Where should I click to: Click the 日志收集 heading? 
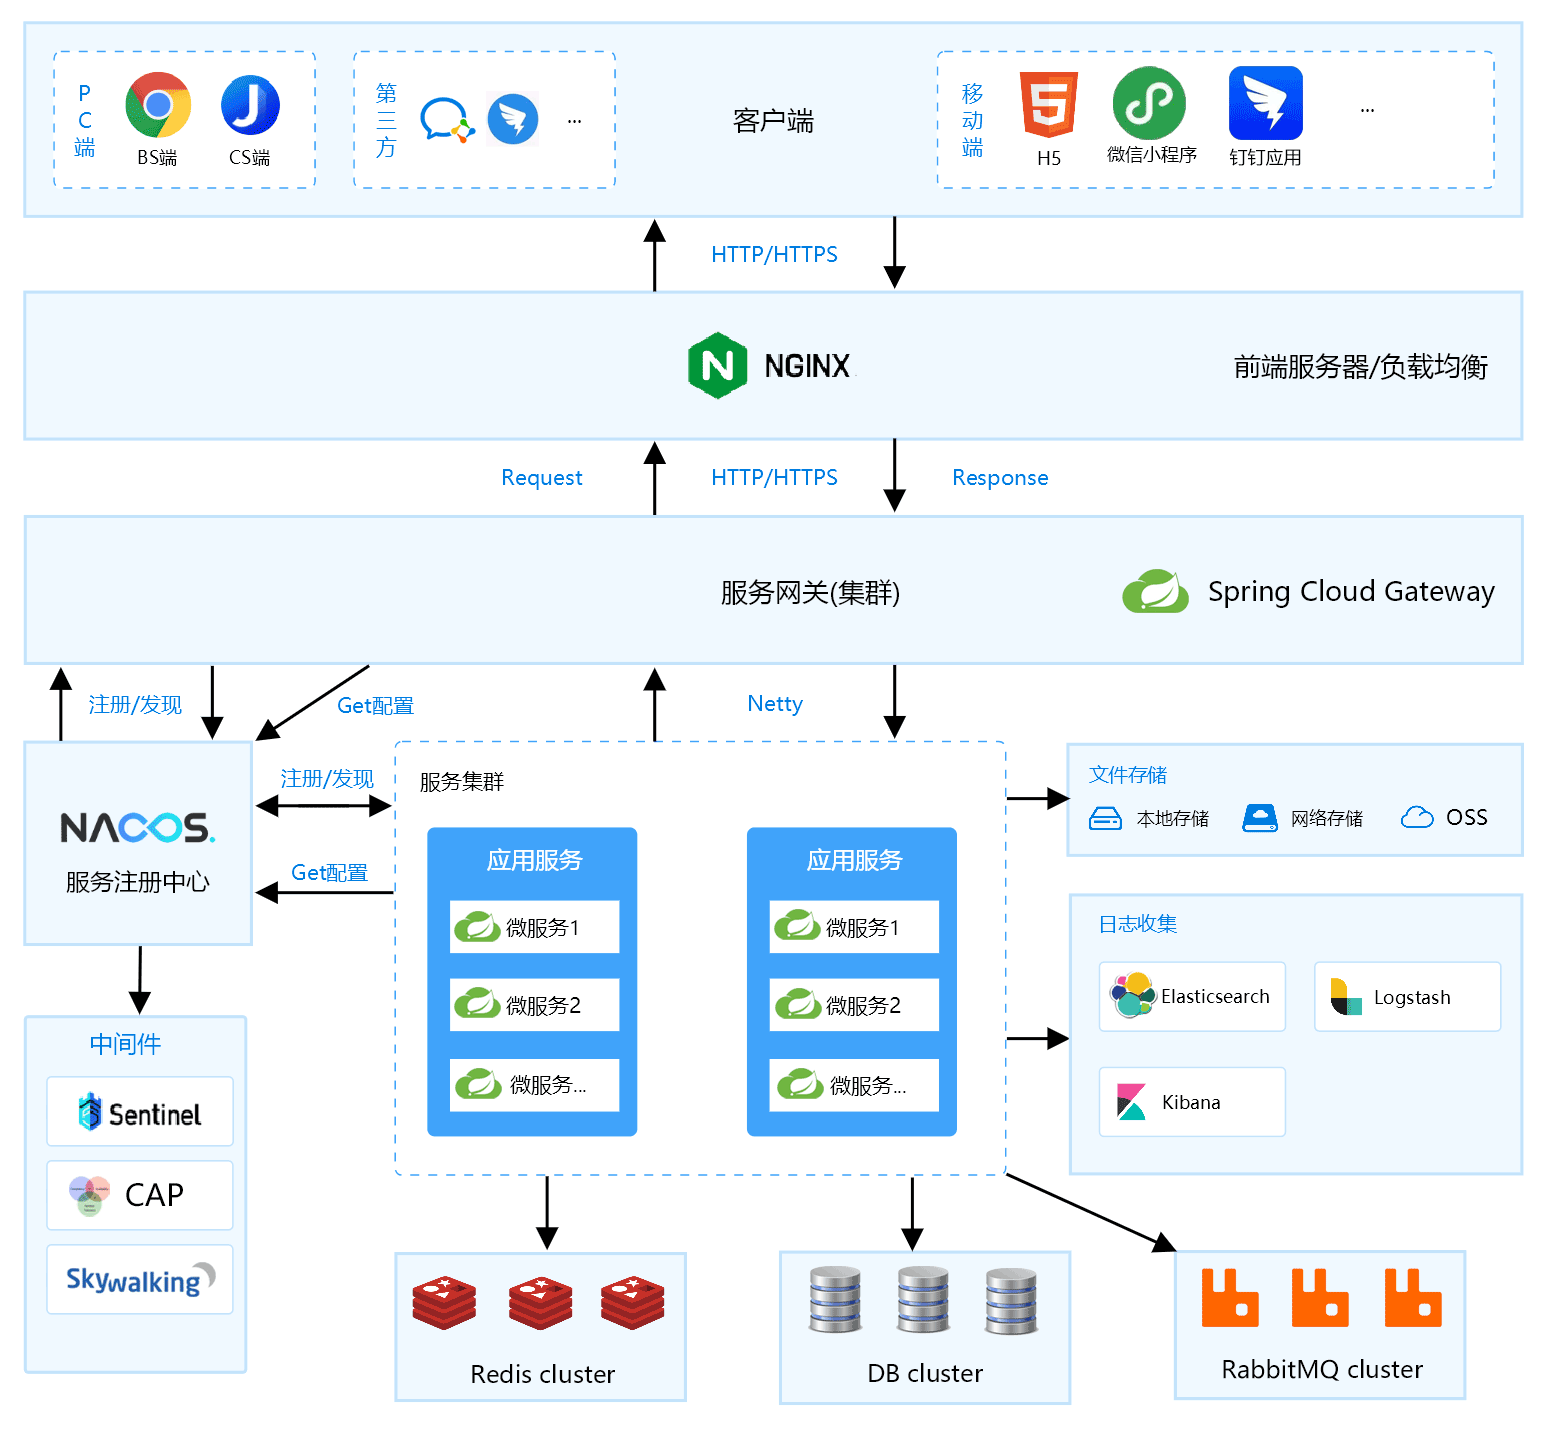point(1138,924)
